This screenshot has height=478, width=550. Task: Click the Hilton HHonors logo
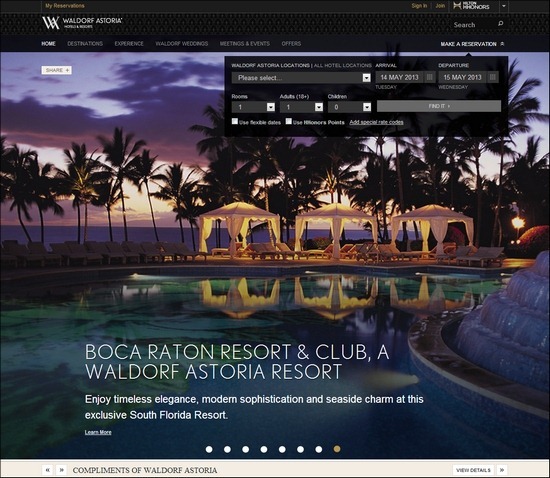coord(471,6)
